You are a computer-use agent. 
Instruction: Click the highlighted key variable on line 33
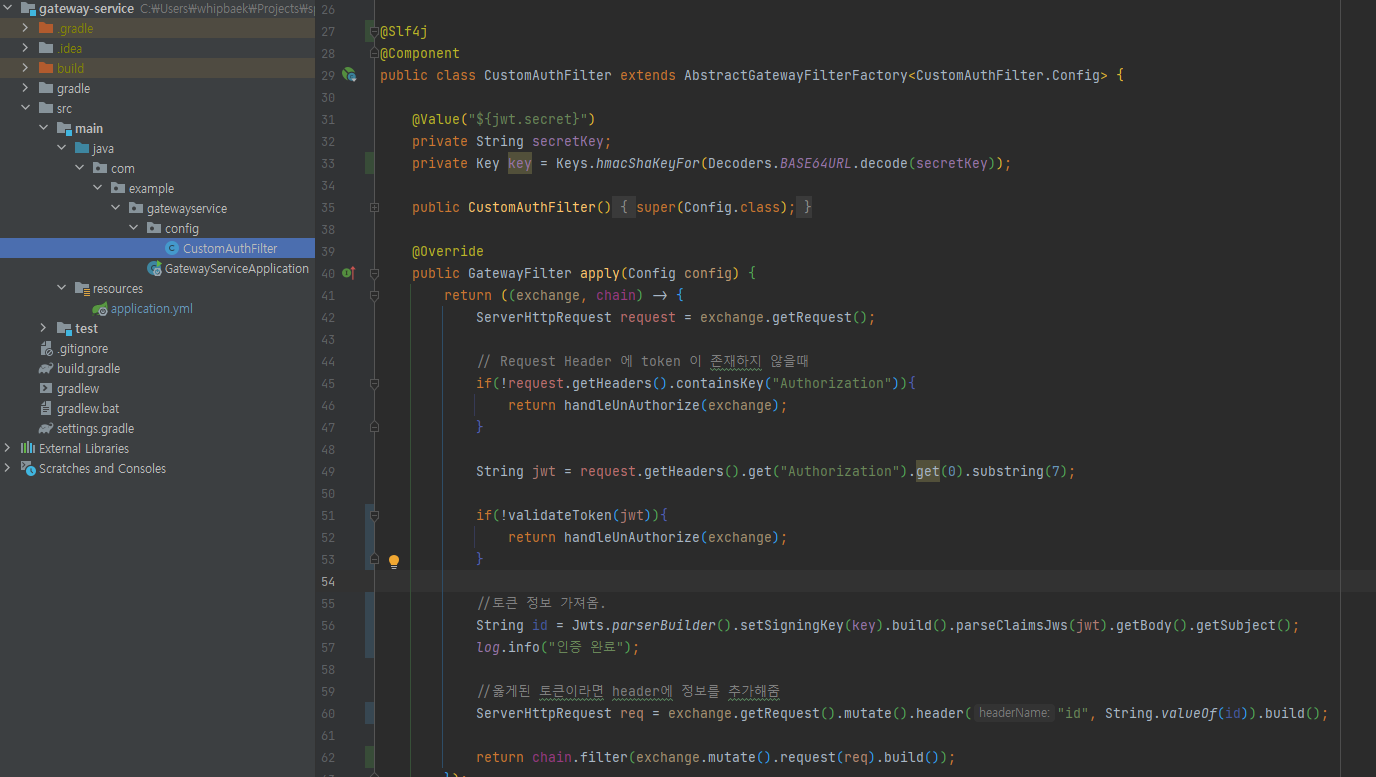pyautogui.click(x=520, y=163)
